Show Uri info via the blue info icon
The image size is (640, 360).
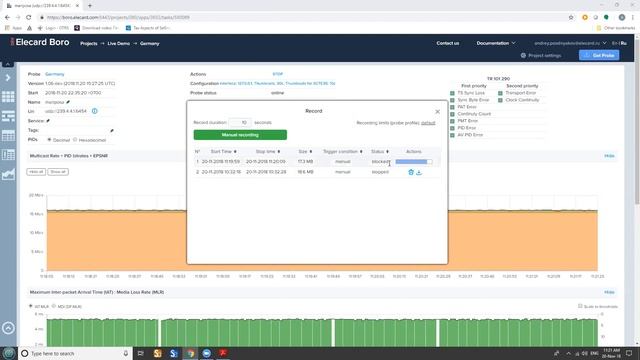(x=95, y=111)
